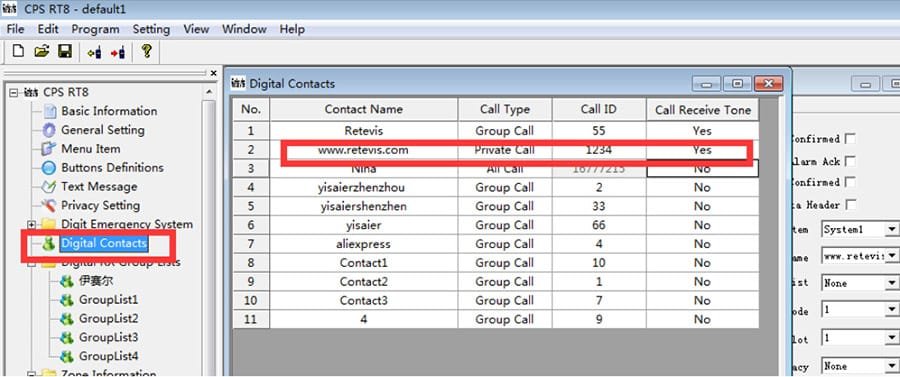Image resolution: width=900 pixels, height=377 pixels.
Task: Click the app icon in CPS RT8 title bar
Action: (x=10, y=9)
